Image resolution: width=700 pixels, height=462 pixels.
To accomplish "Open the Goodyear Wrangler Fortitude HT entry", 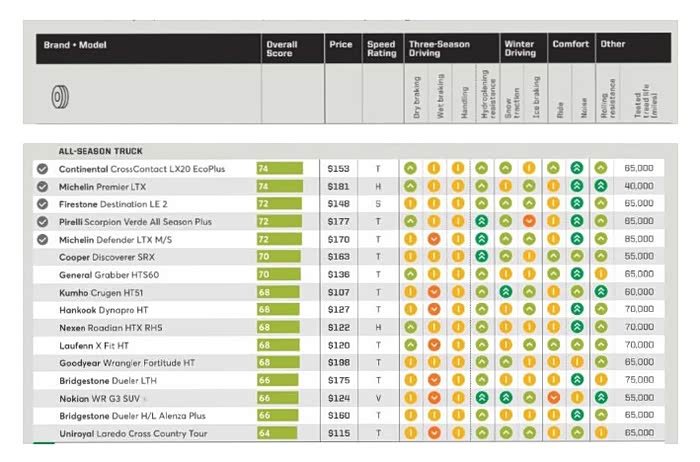I will [127, 363].
